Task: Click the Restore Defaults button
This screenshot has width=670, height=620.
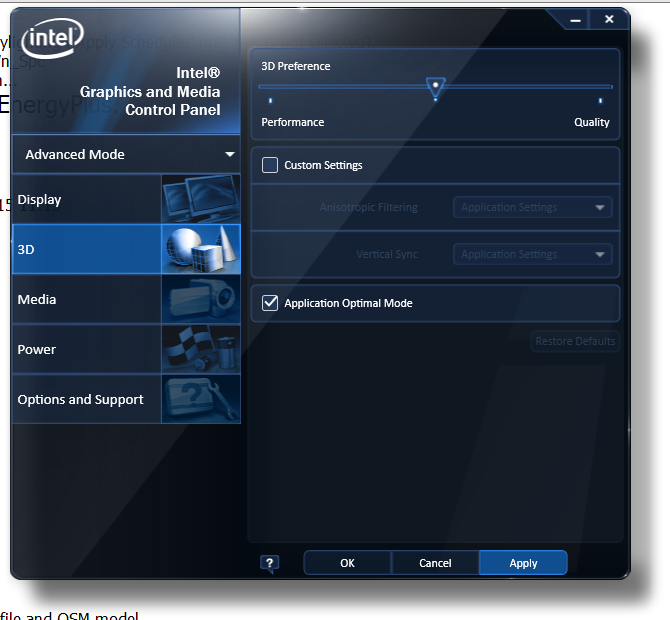Action: [x=575, y=341]
